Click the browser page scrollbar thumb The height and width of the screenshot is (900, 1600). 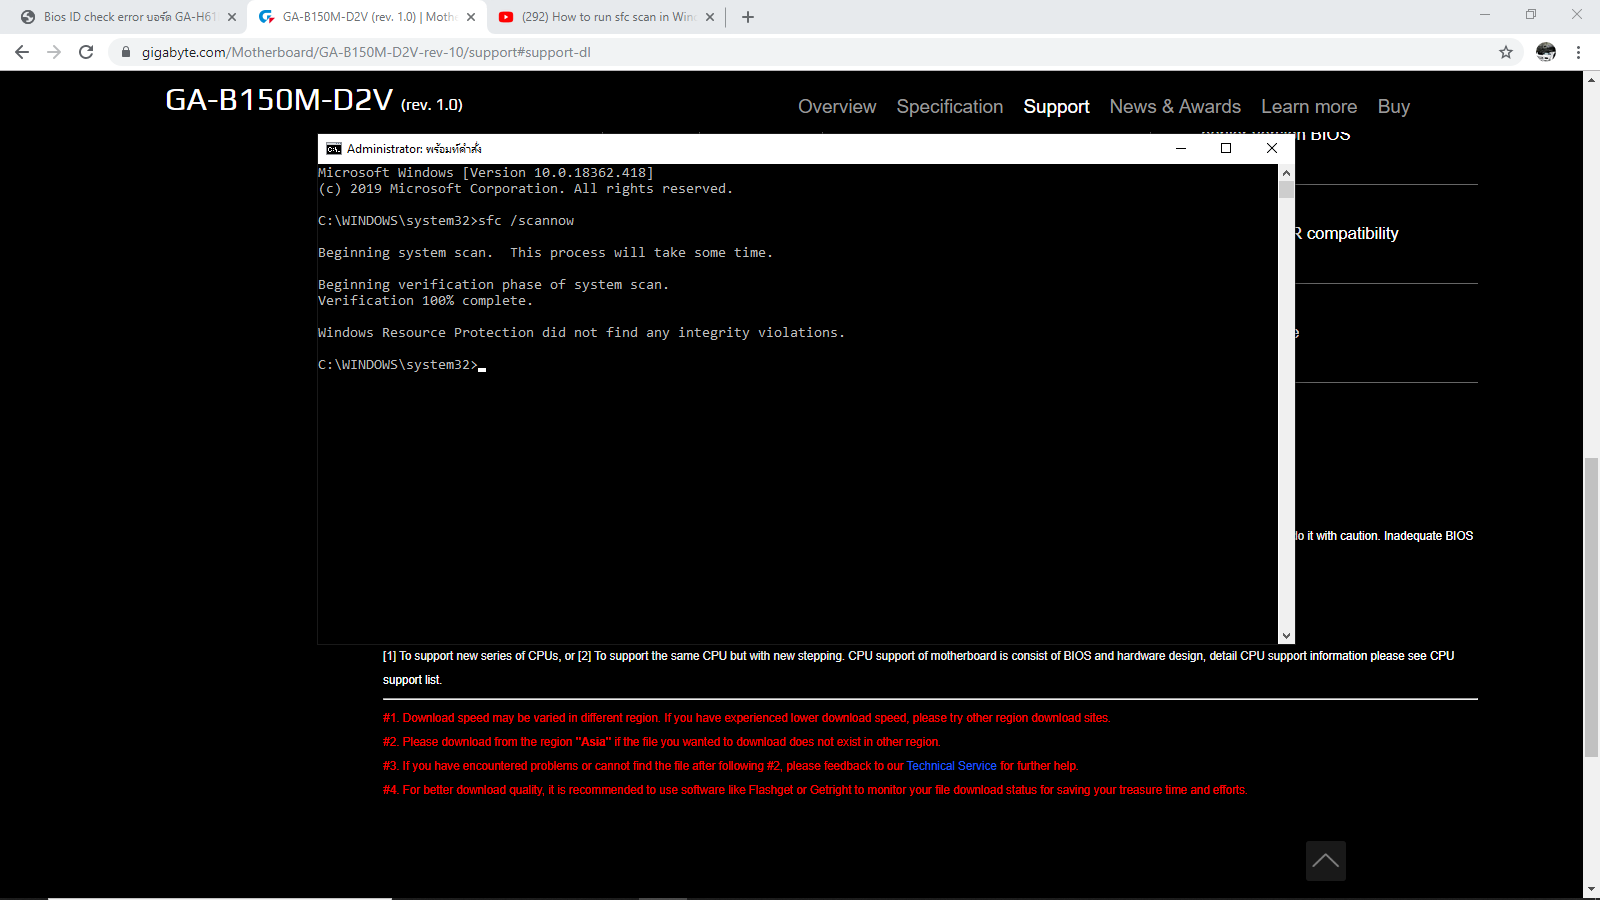tap(1591, 607)
